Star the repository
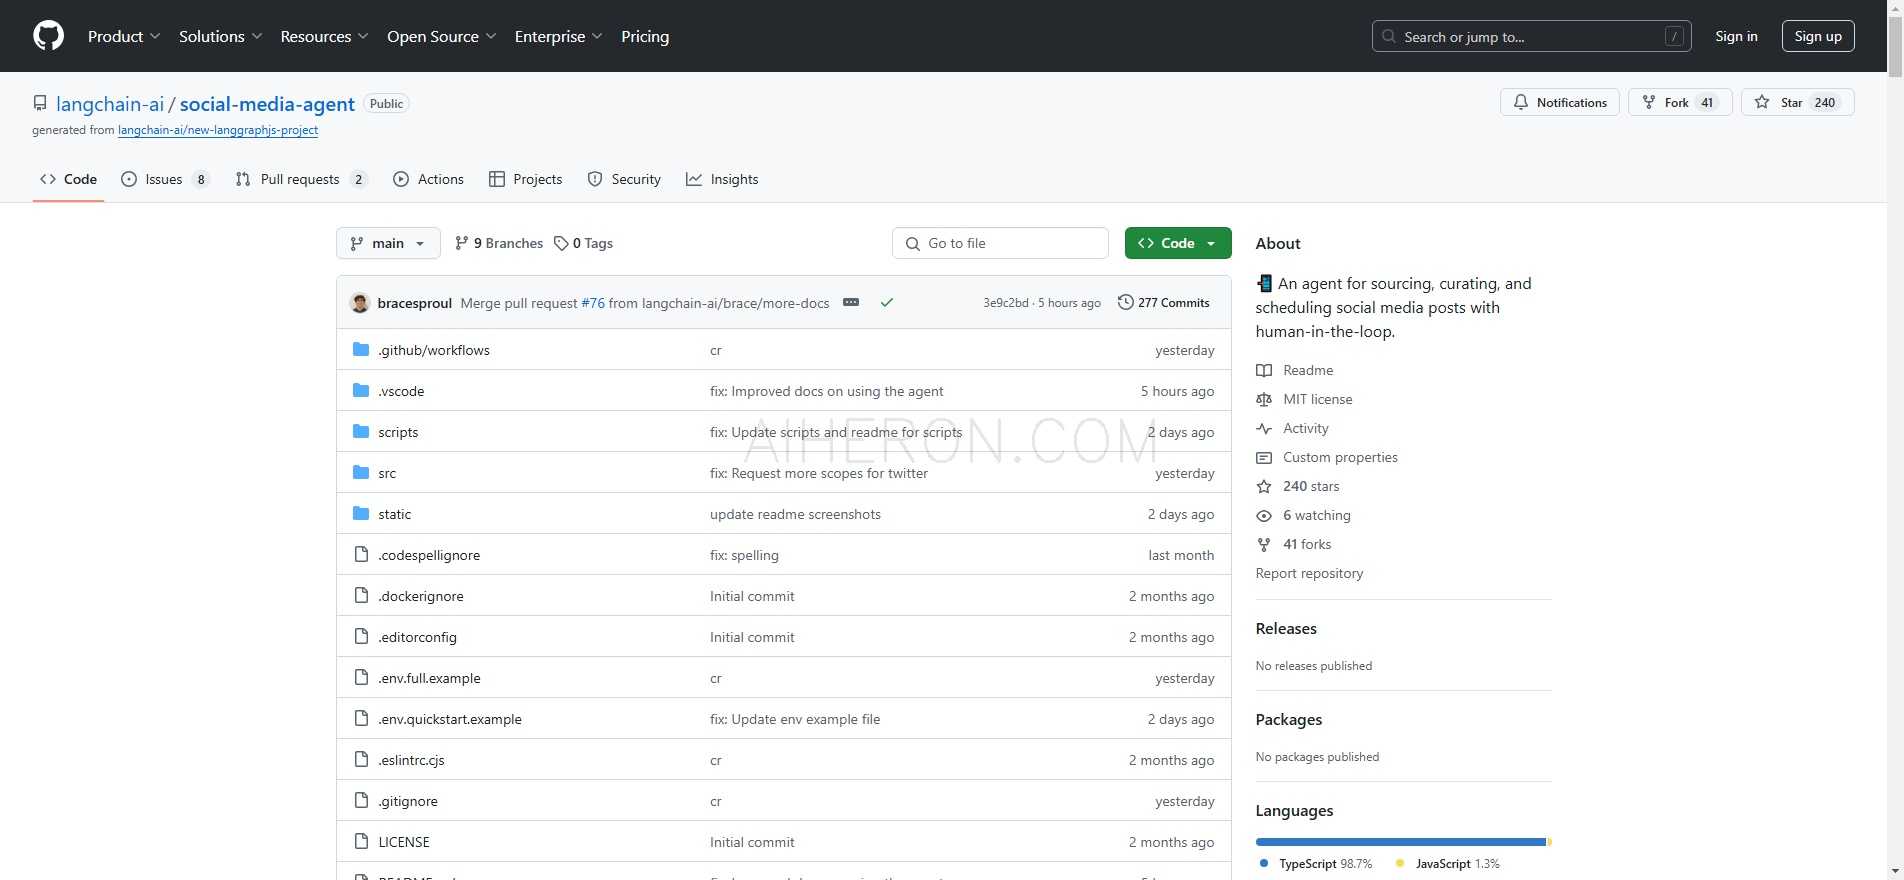Screen dimensions: 1904x880 coord(1797,102)
